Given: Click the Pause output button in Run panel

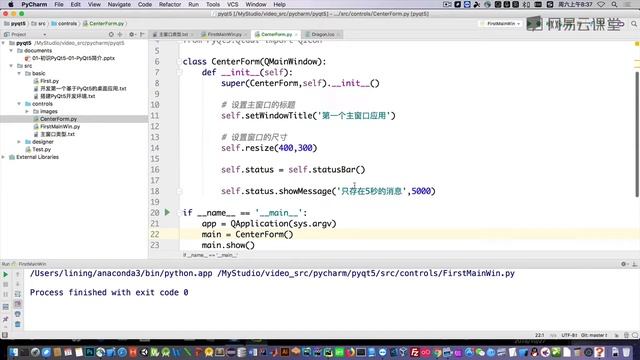Looking at the screenshot, I should pyautogui.click(x=6, y=294).
